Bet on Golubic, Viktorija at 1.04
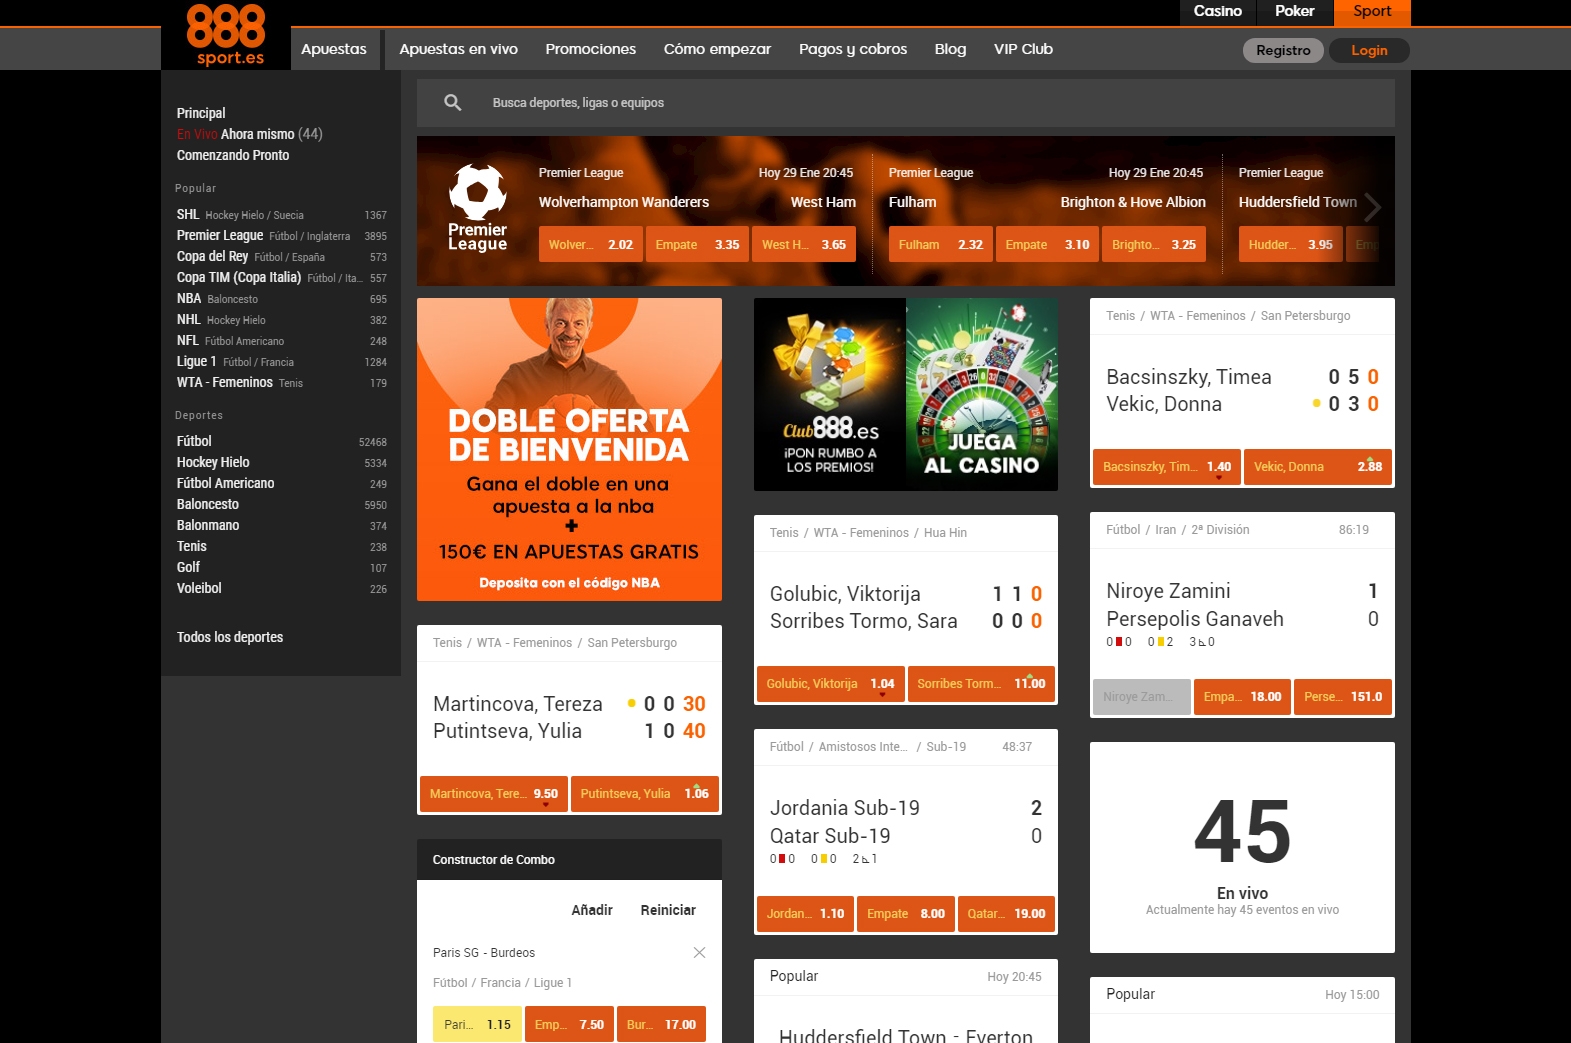 (831, 684)
